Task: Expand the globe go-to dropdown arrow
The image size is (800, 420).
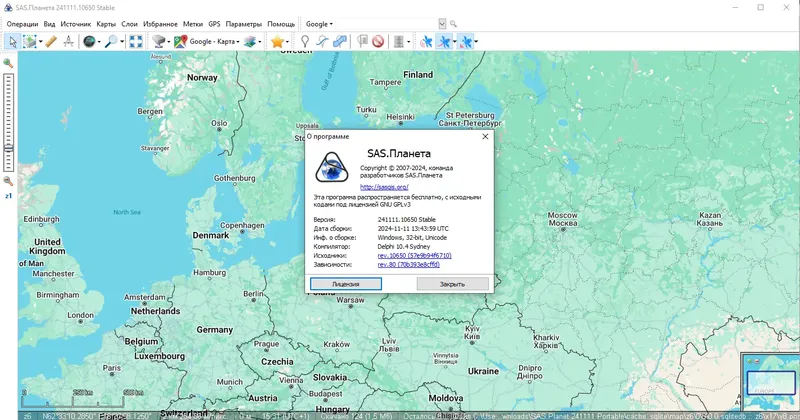Action: tap(99, 42)
